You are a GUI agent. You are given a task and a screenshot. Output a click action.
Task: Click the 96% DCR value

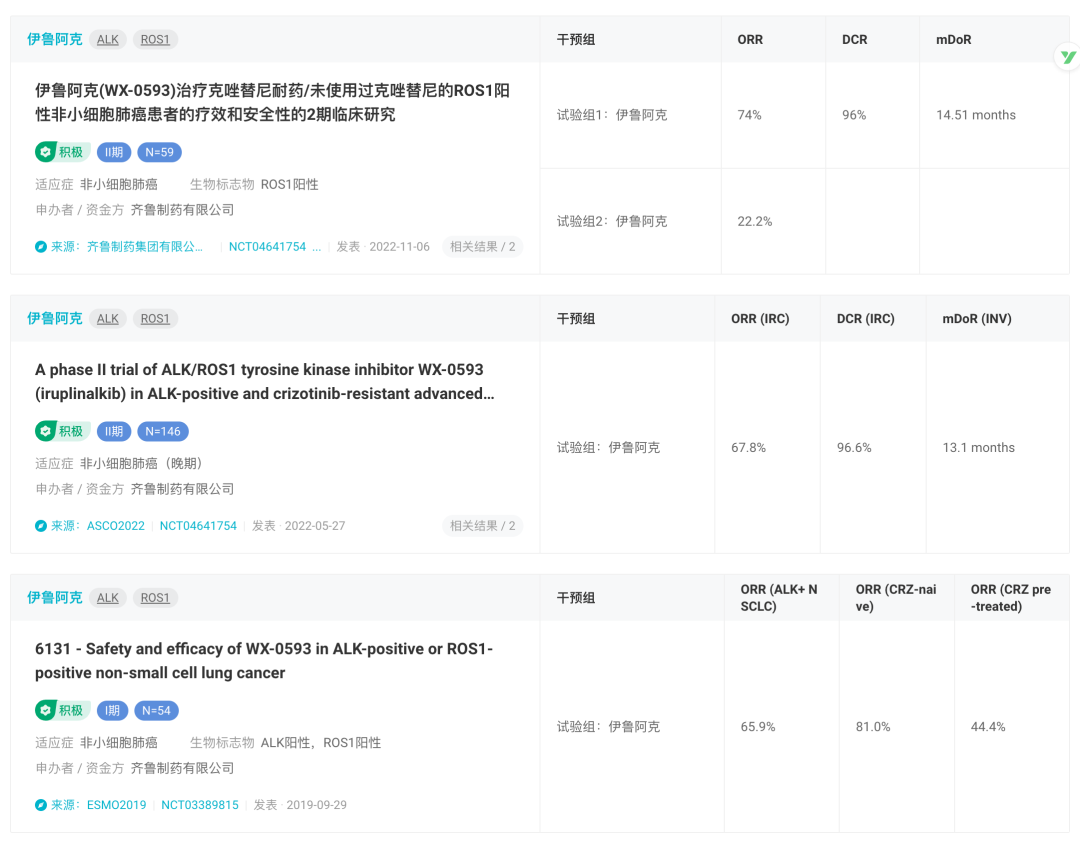tap(854, 115)
